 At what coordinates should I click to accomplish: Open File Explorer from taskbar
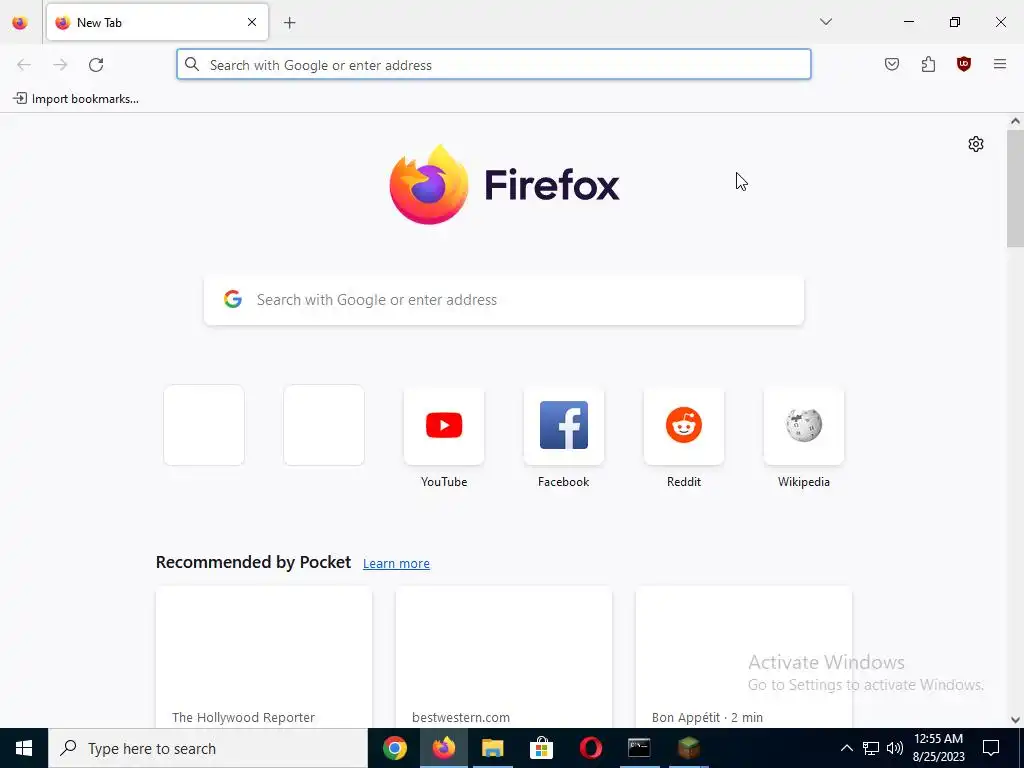click(x=492, y=748)
